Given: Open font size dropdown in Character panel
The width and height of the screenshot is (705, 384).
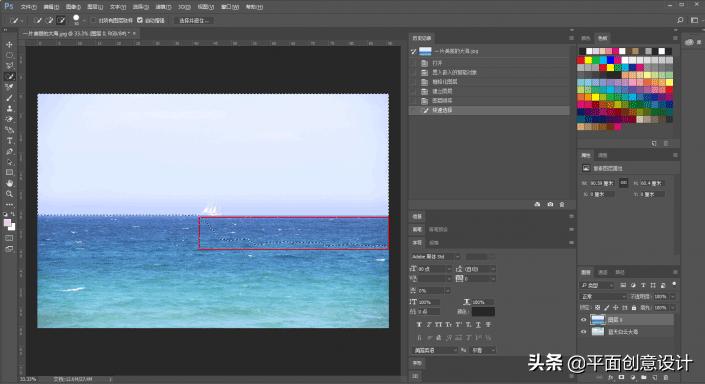Looking at the screenshot, I should [x=448, y=269].
